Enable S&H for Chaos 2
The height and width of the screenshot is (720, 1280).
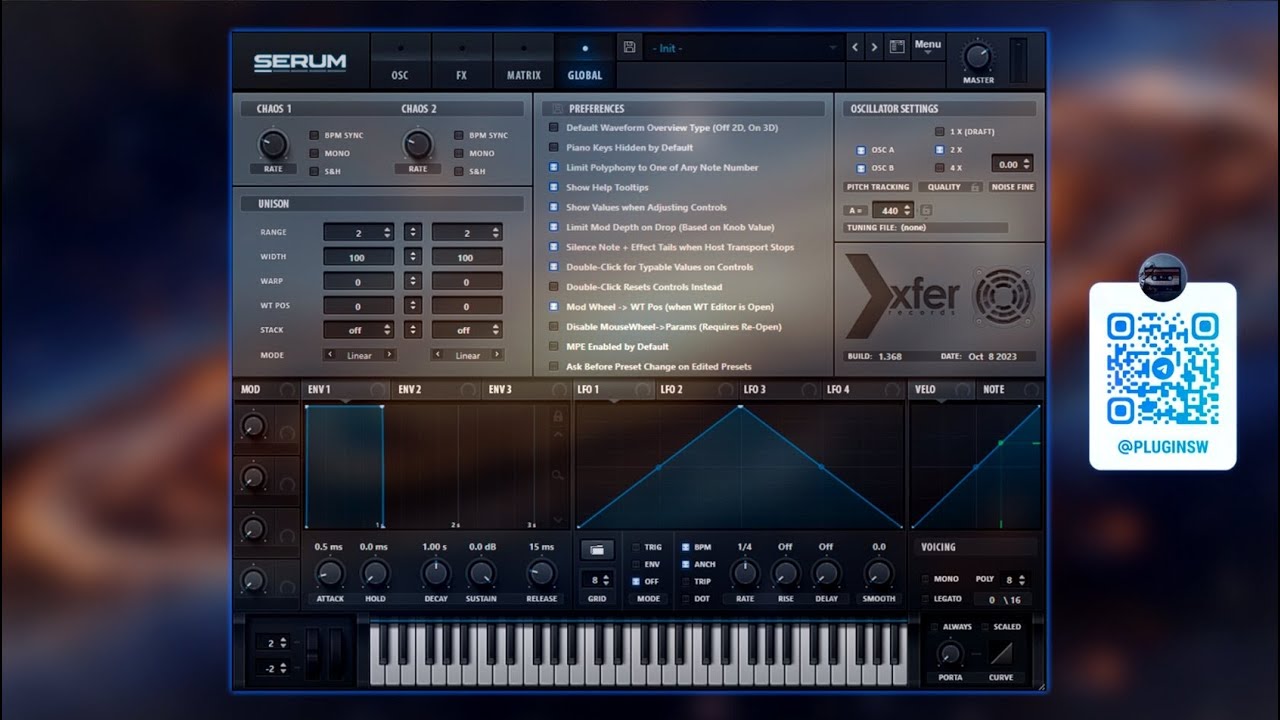[x=459, y=171]
